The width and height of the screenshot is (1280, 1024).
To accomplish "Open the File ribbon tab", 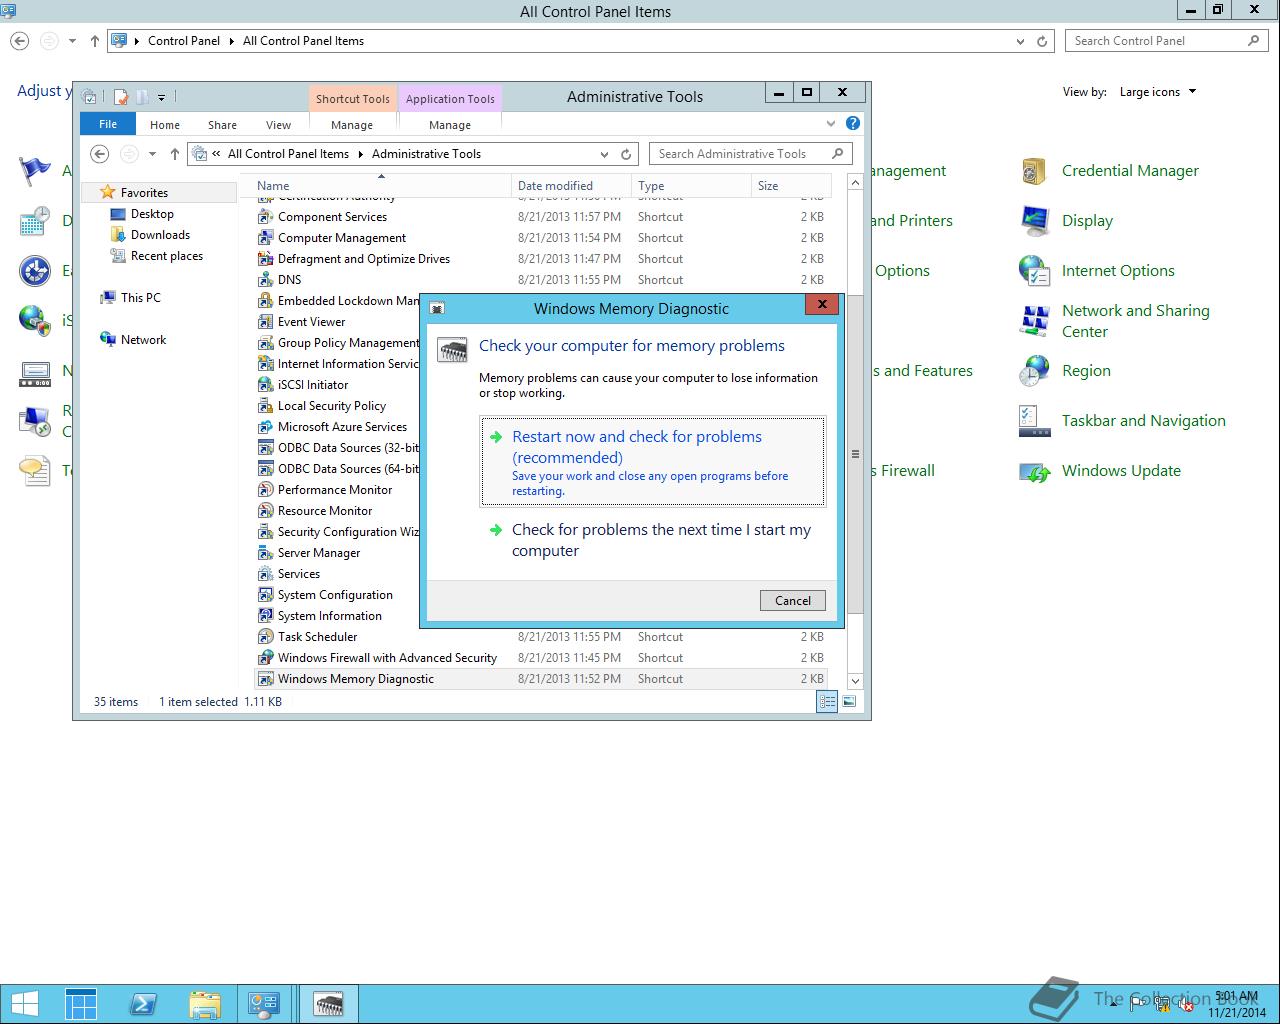I will pyautogui.click(x=108, y=124).
